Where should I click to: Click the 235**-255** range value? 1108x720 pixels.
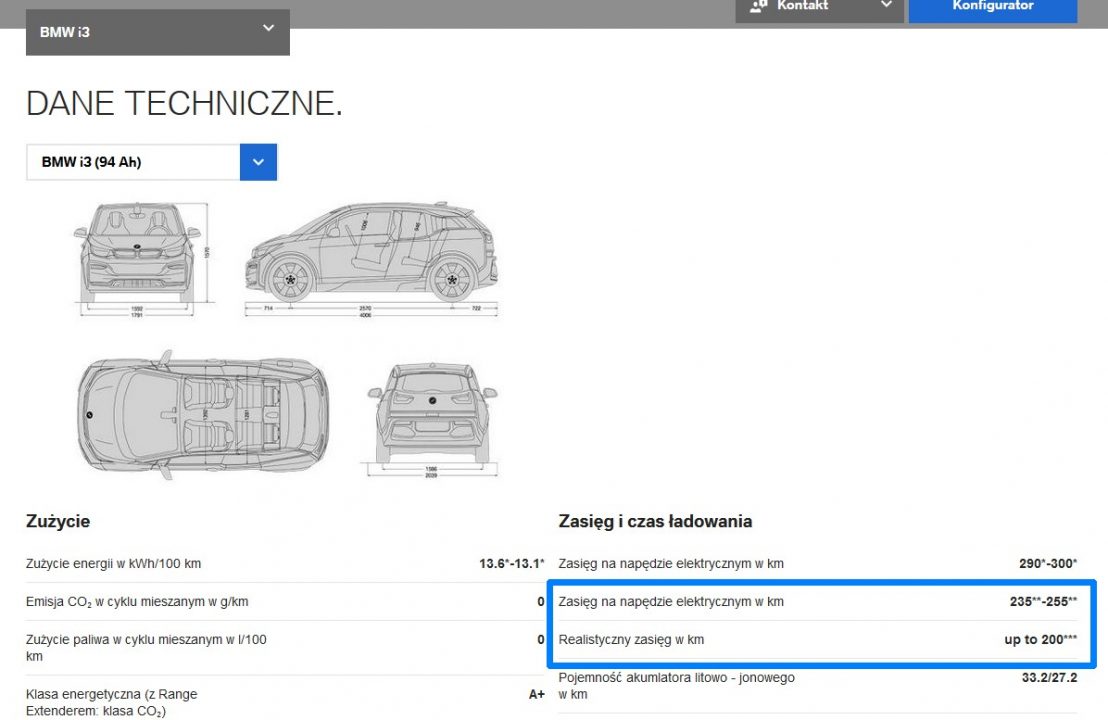pyautogui.click(x=1043, y=602)
